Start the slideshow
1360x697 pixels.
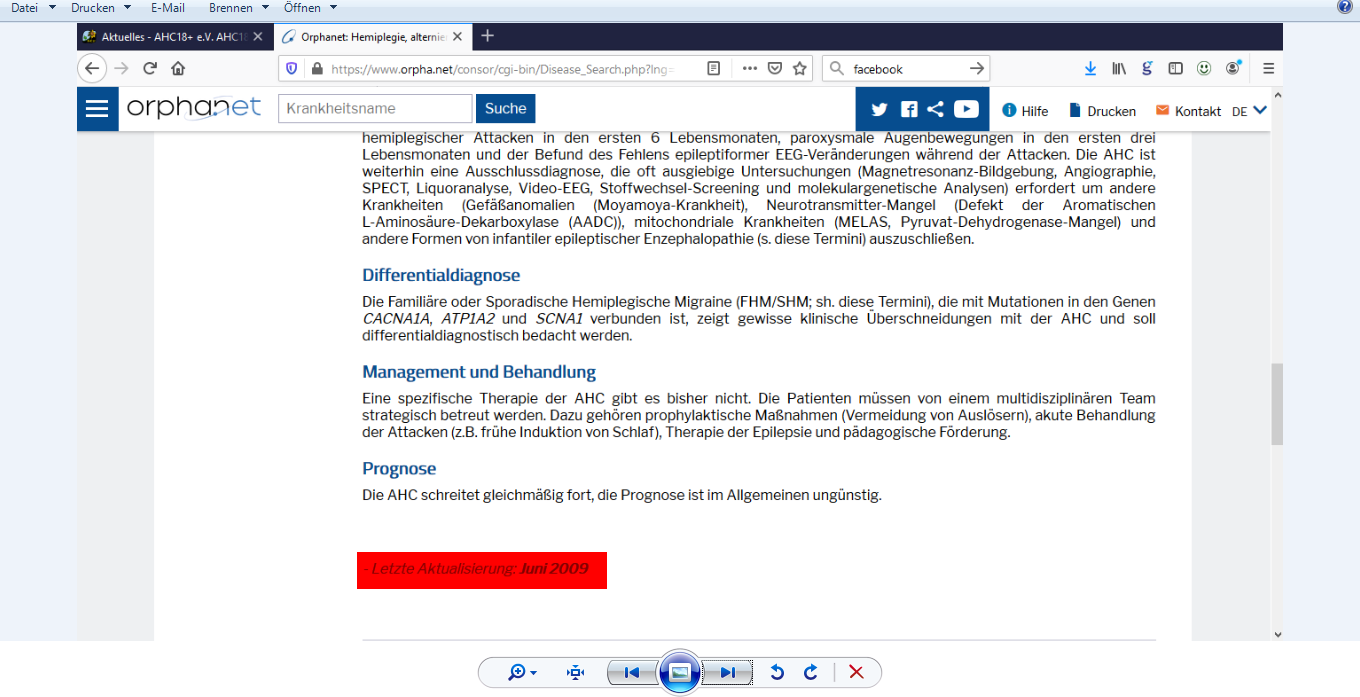[679, 672]
